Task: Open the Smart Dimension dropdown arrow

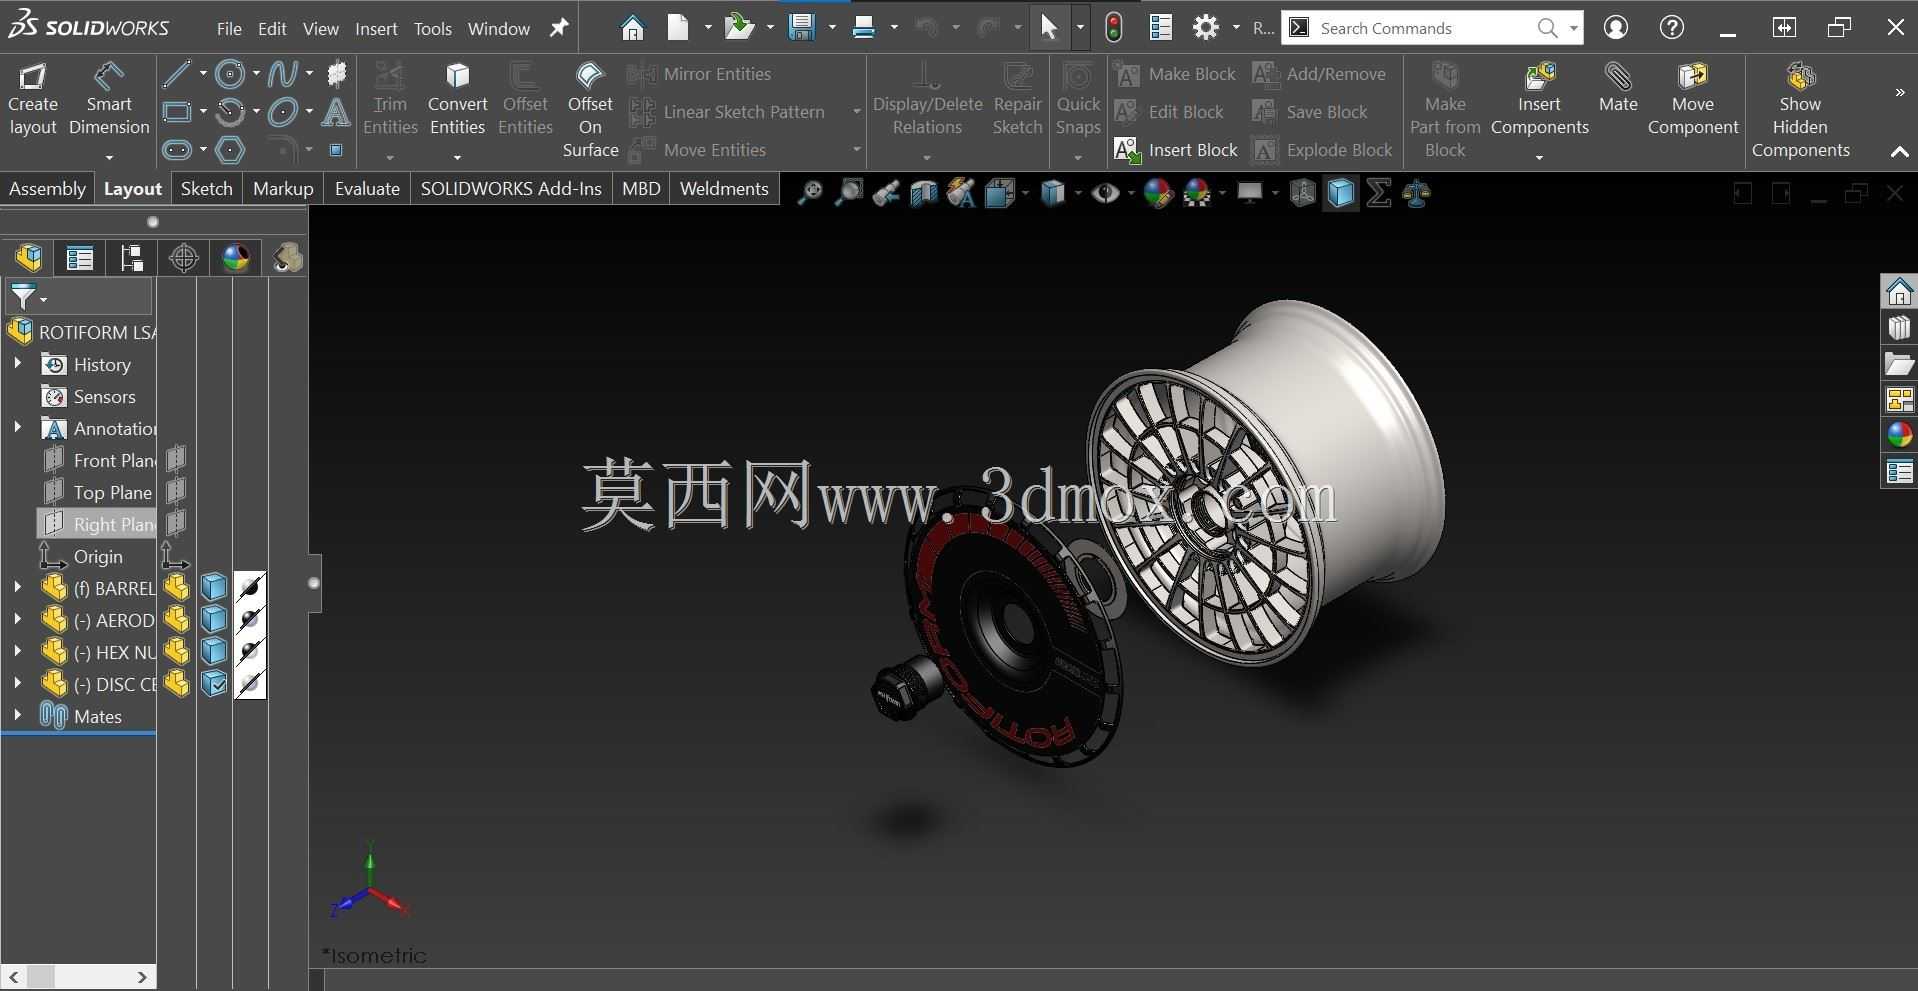Action: coord(109,157)
